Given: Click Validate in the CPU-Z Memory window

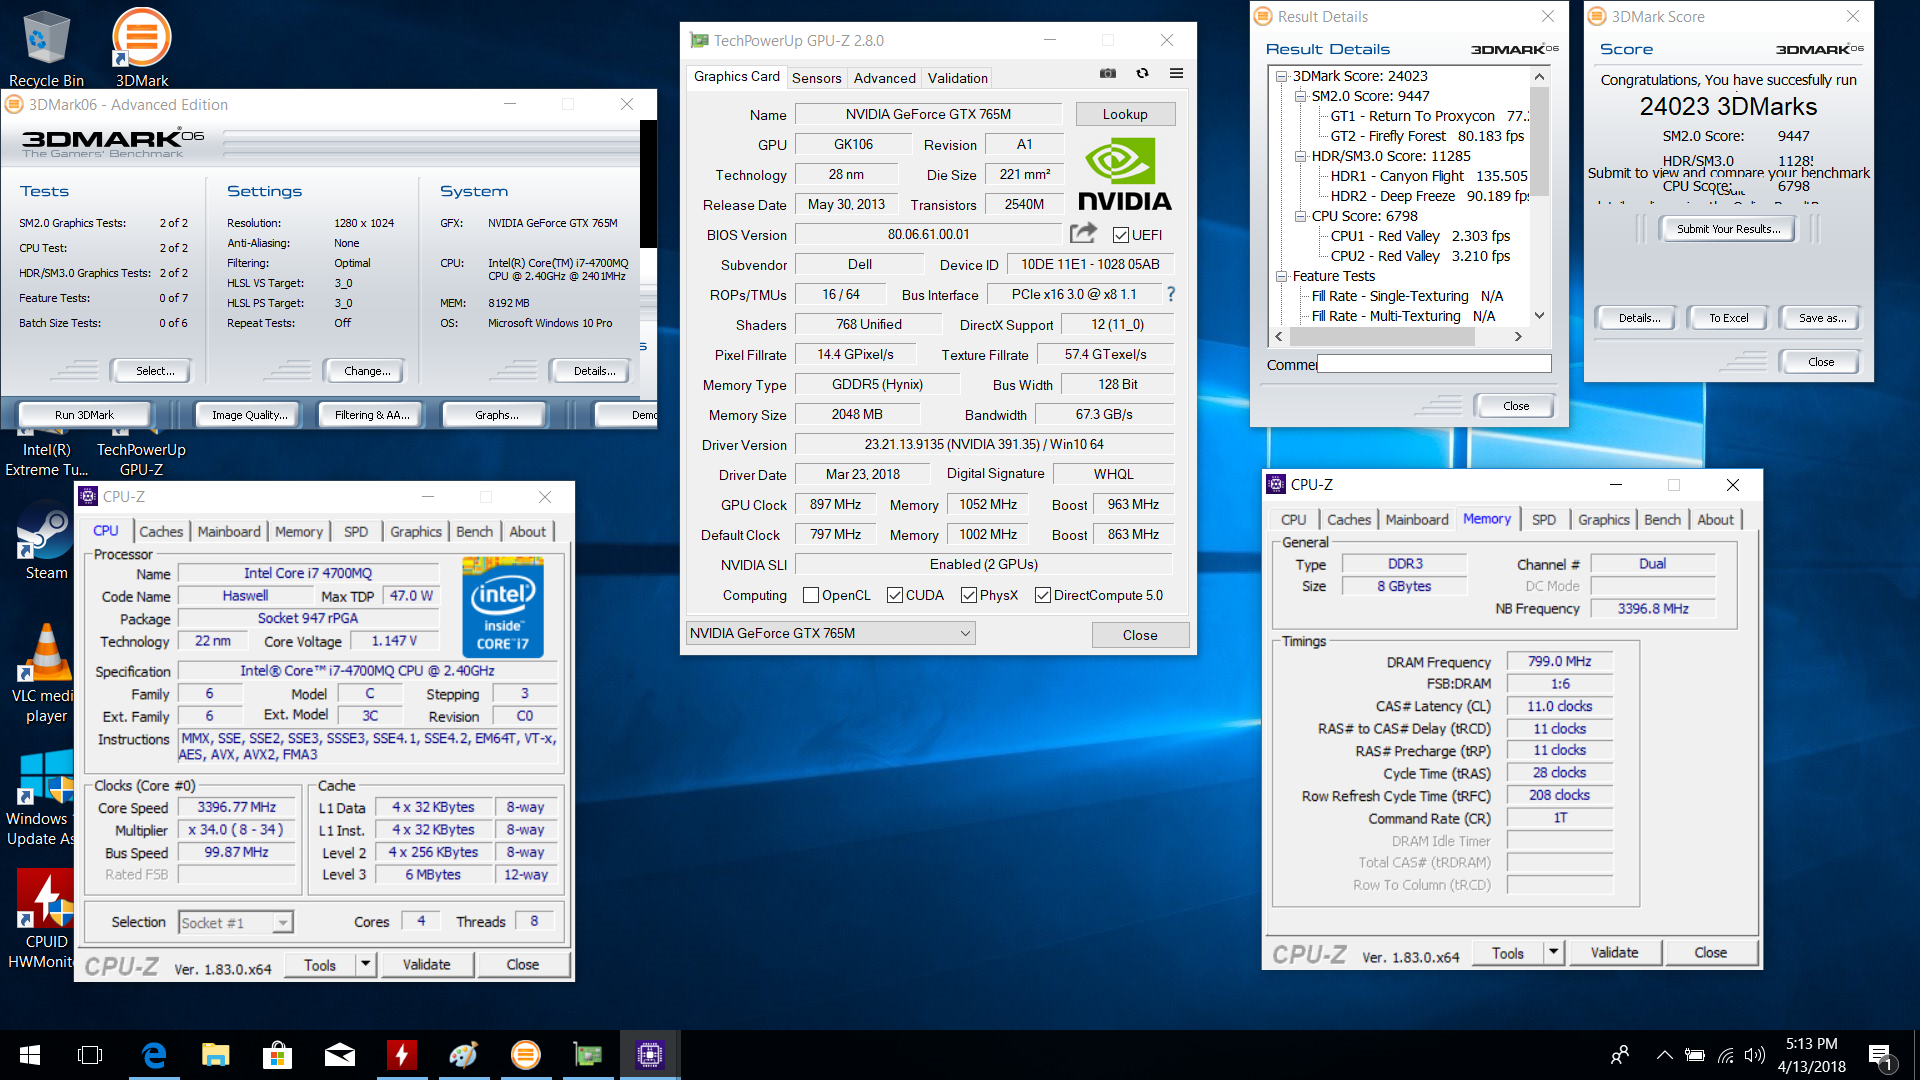Looking at the screenshot, I should (x=1614, y=952).
